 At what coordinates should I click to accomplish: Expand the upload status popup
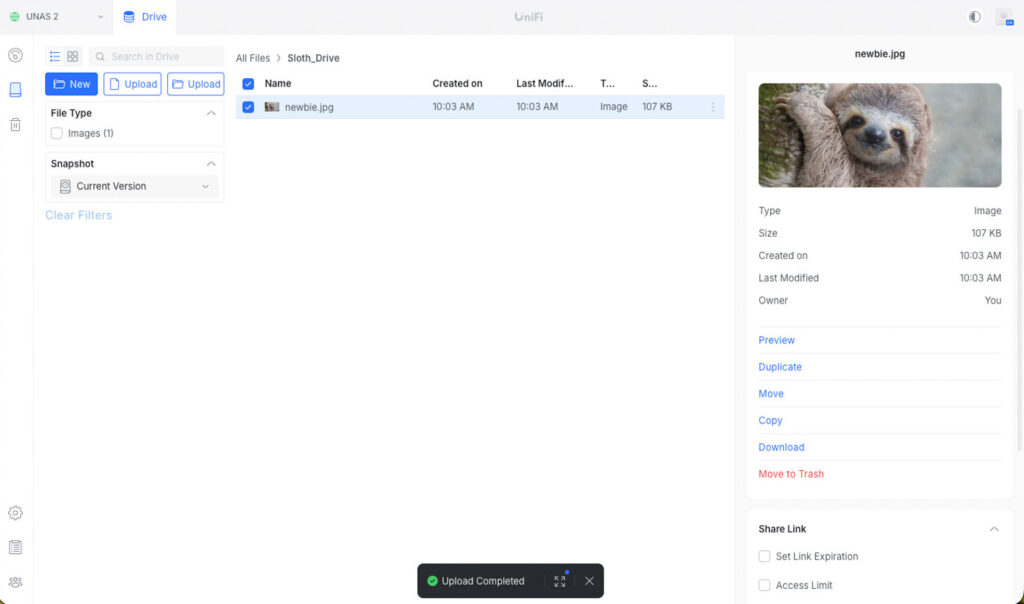[x=560, y=581]
